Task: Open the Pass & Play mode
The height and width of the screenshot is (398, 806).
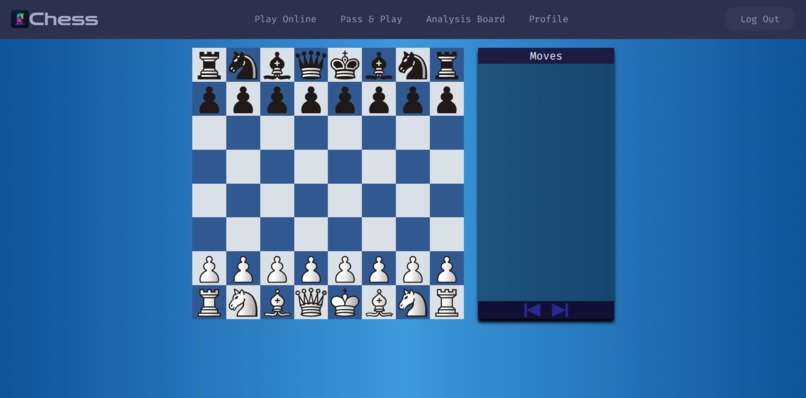Action: (371, 19)
